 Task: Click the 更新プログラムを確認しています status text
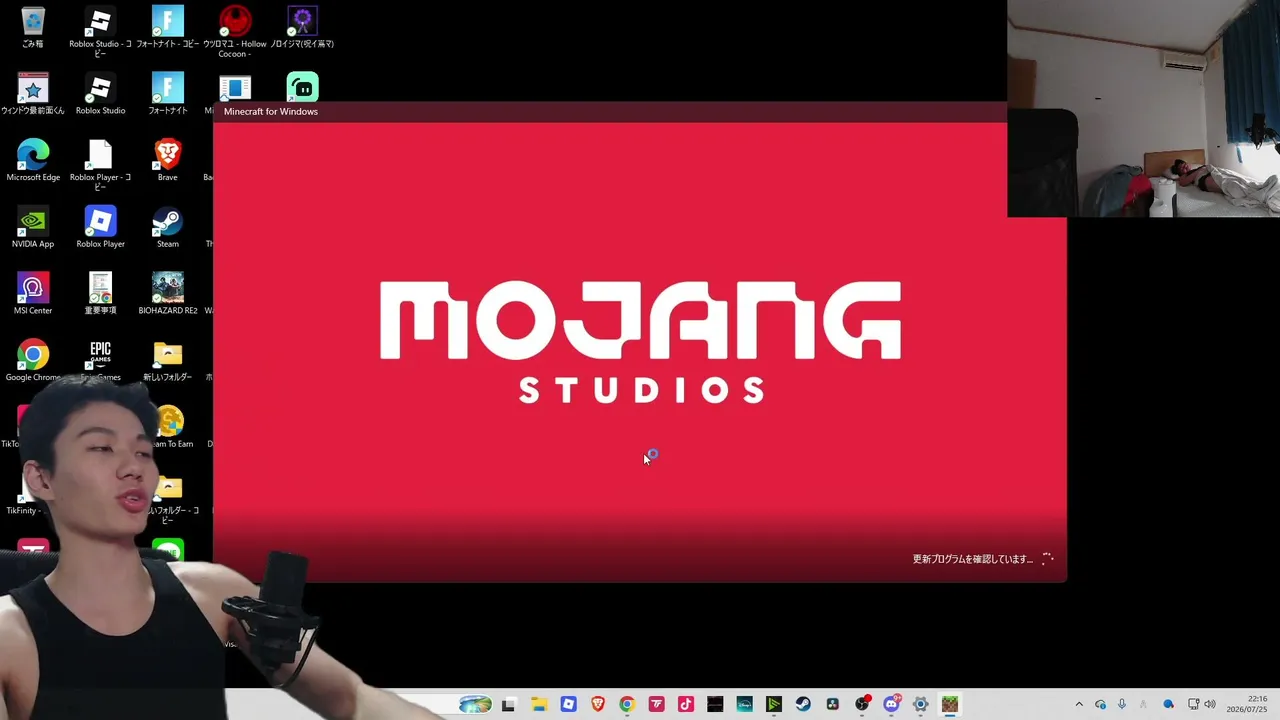[973, 559]
